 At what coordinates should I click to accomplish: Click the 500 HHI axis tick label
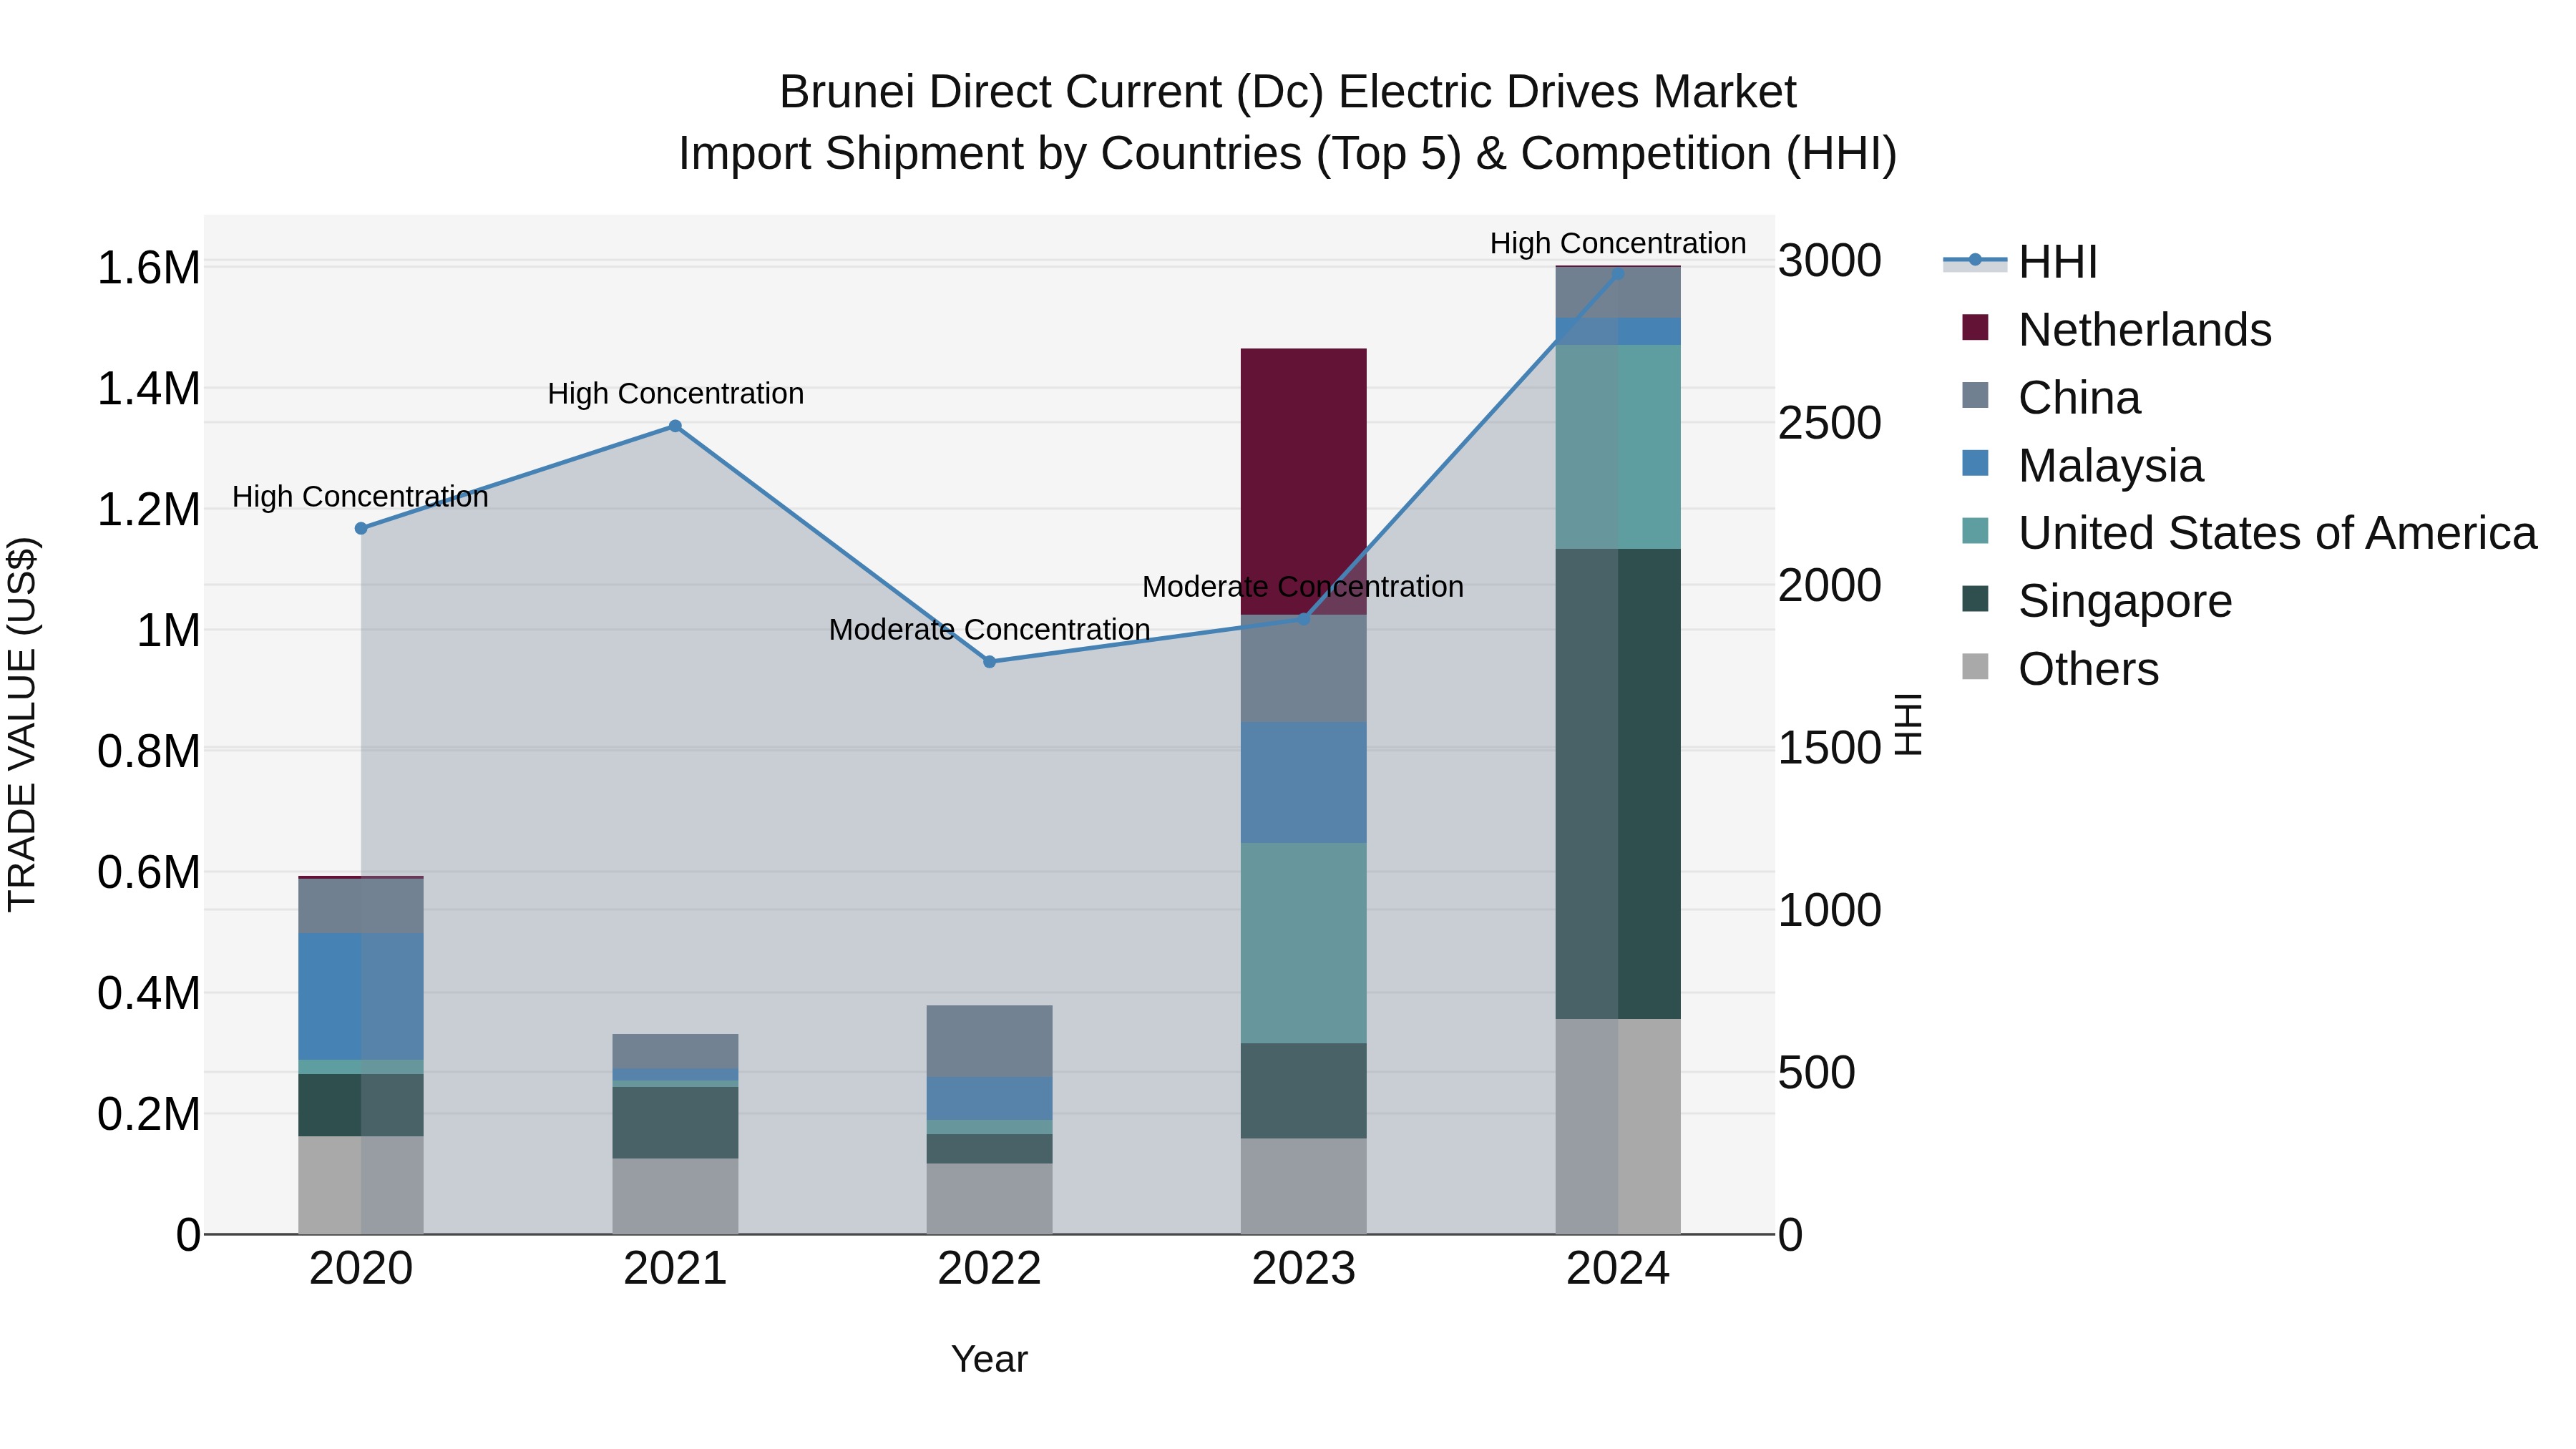point(1817,1073)
